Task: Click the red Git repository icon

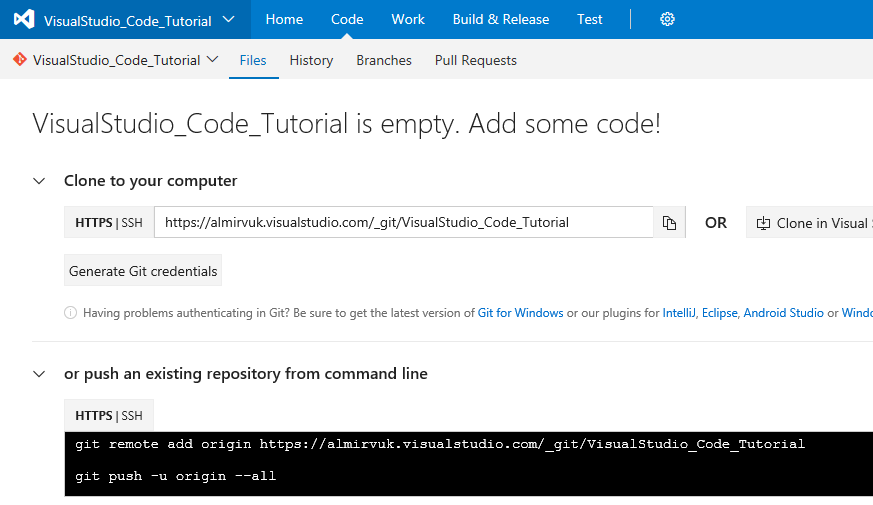Action: pos(20,59)
